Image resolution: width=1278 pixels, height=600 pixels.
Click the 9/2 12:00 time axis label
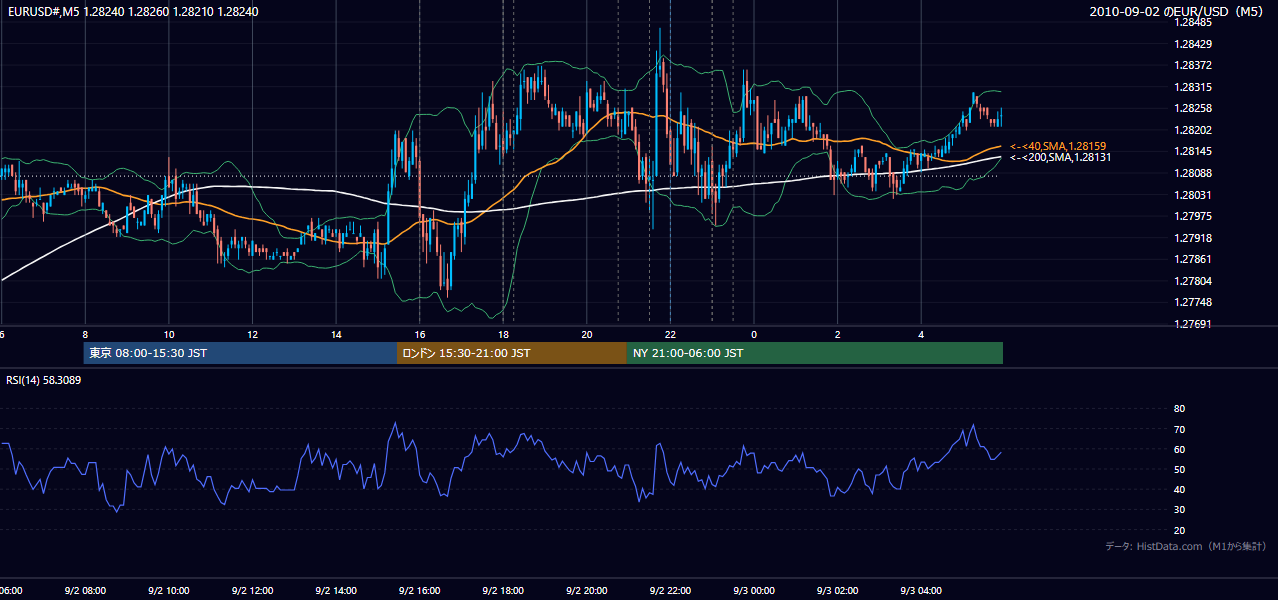[252, 591]
